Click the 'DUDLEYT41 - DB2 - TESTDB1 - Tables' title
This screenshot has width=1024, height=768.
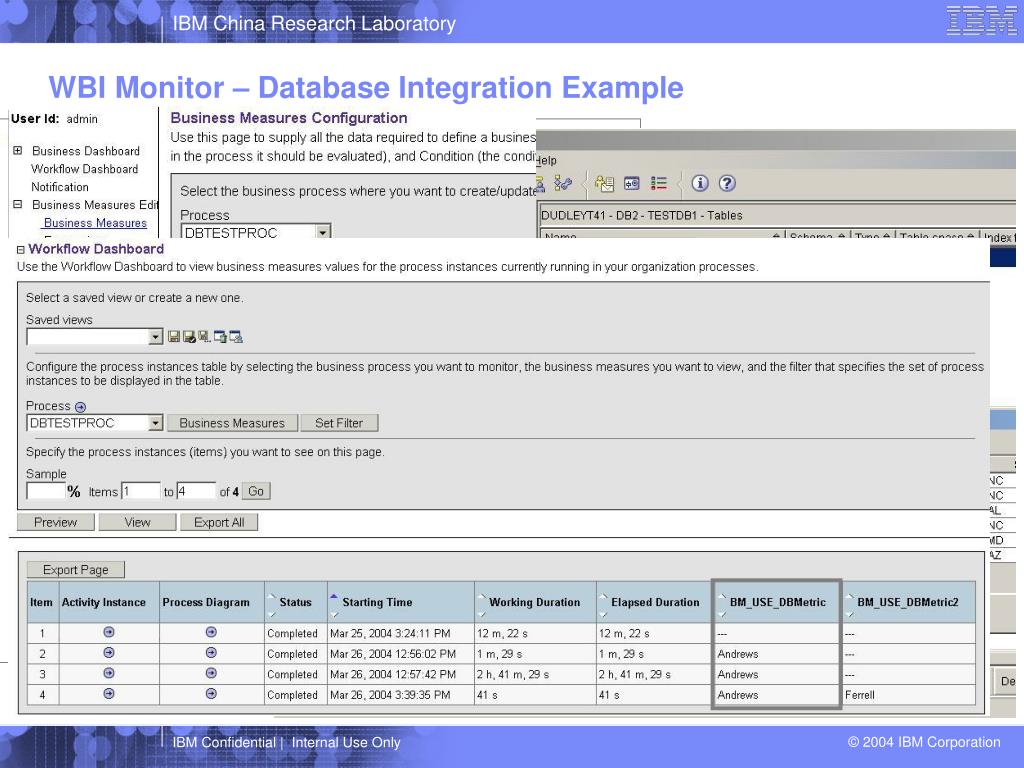click(642, 216)
